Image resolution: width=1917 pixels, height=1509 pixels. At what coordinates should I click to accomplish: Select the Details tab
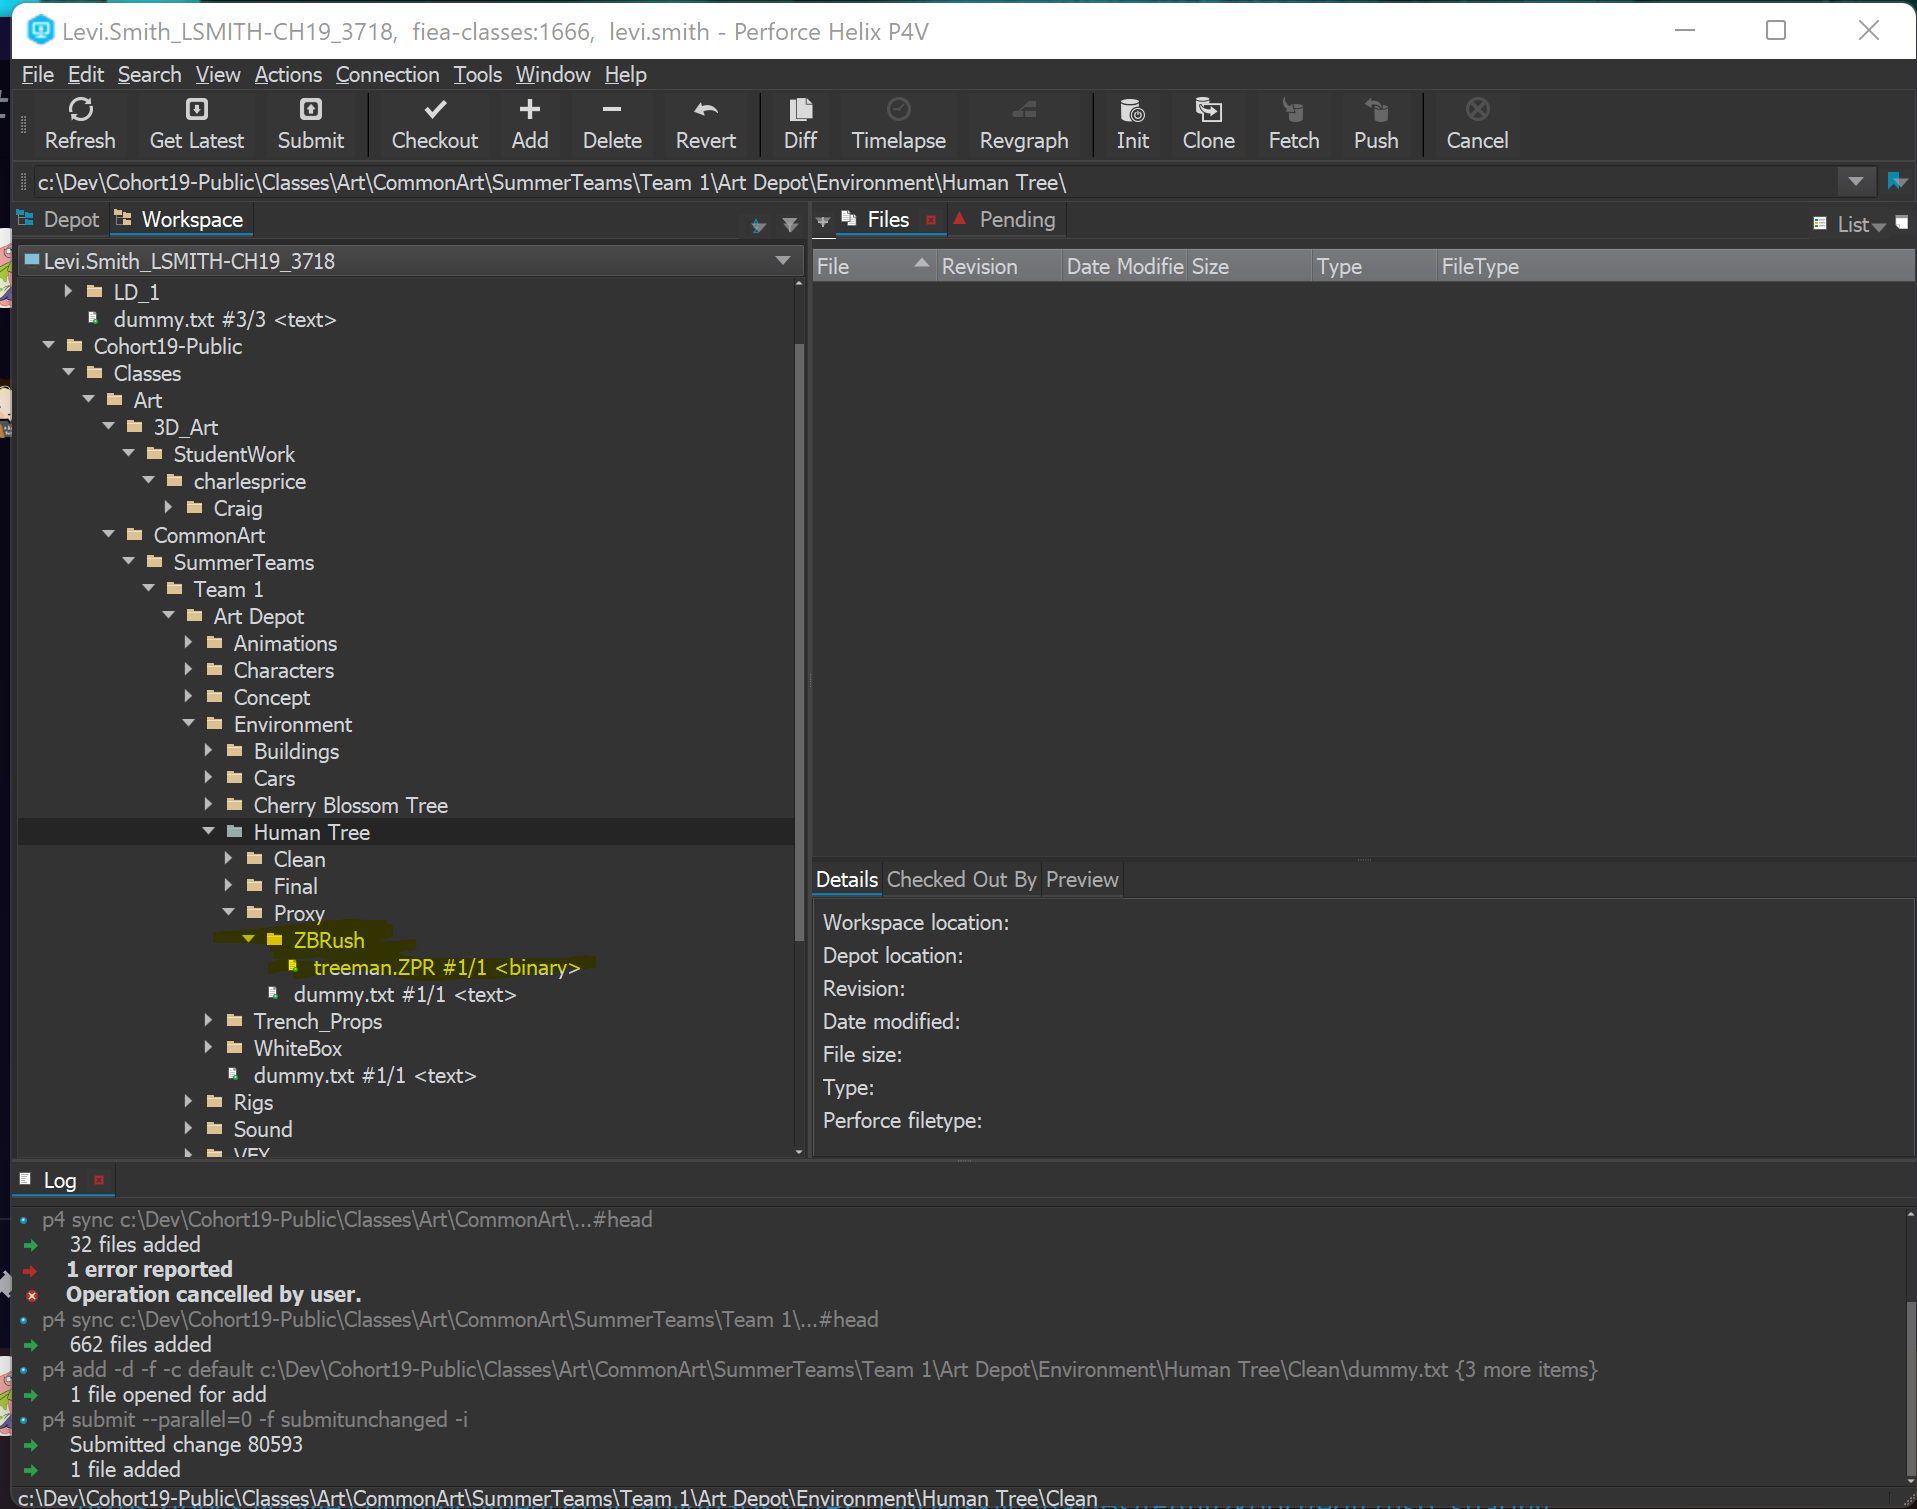846,880
